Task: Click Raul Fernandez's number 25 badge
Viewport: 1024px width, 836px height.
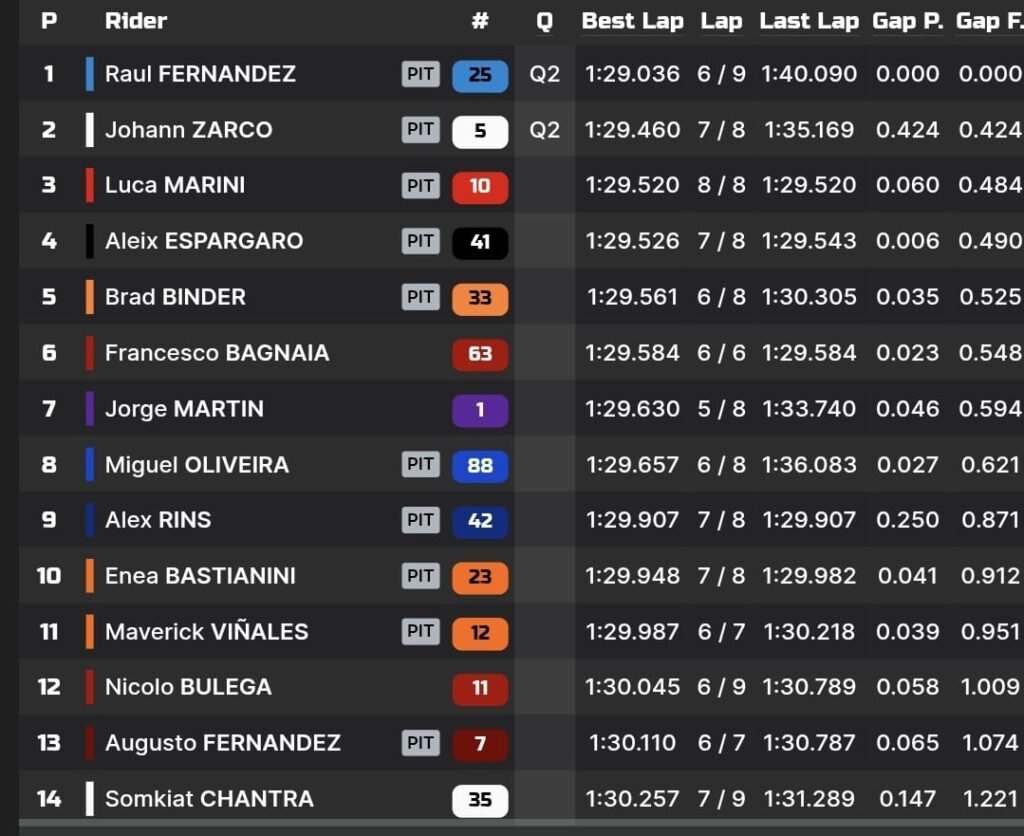Action: click(480, 75)
